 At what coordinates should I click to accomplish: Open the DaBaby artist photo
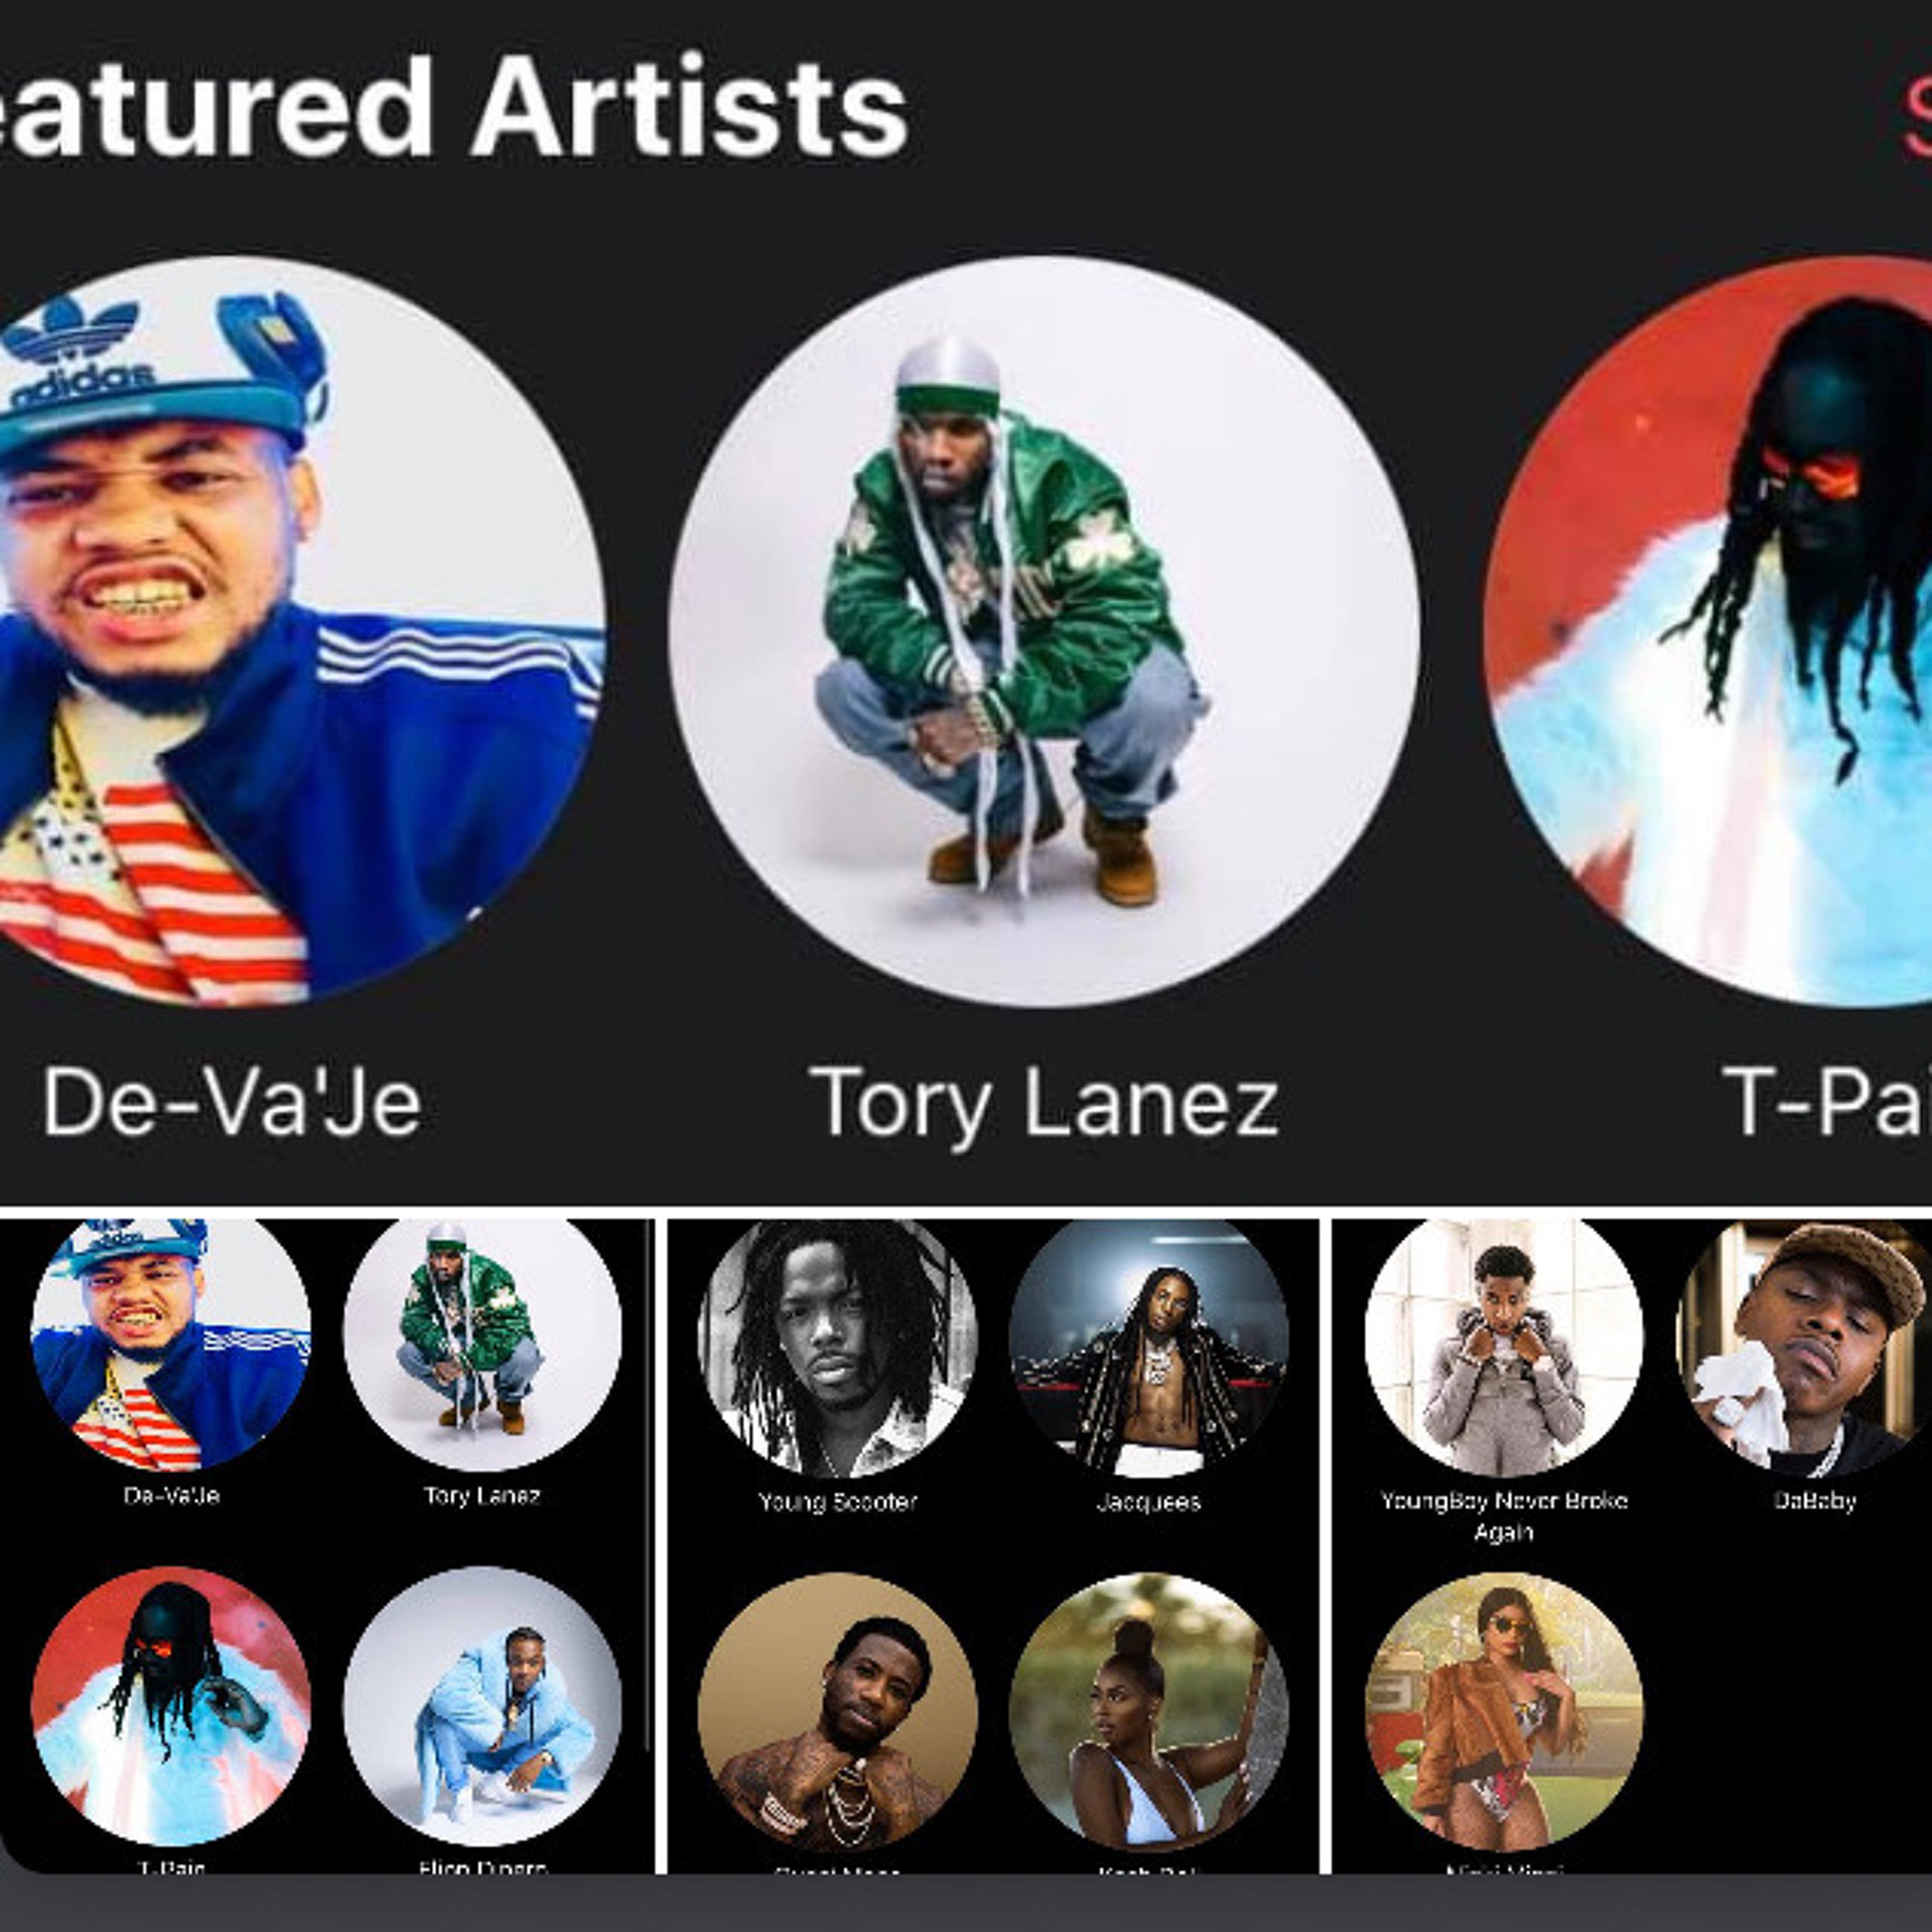[1804, 1347]
